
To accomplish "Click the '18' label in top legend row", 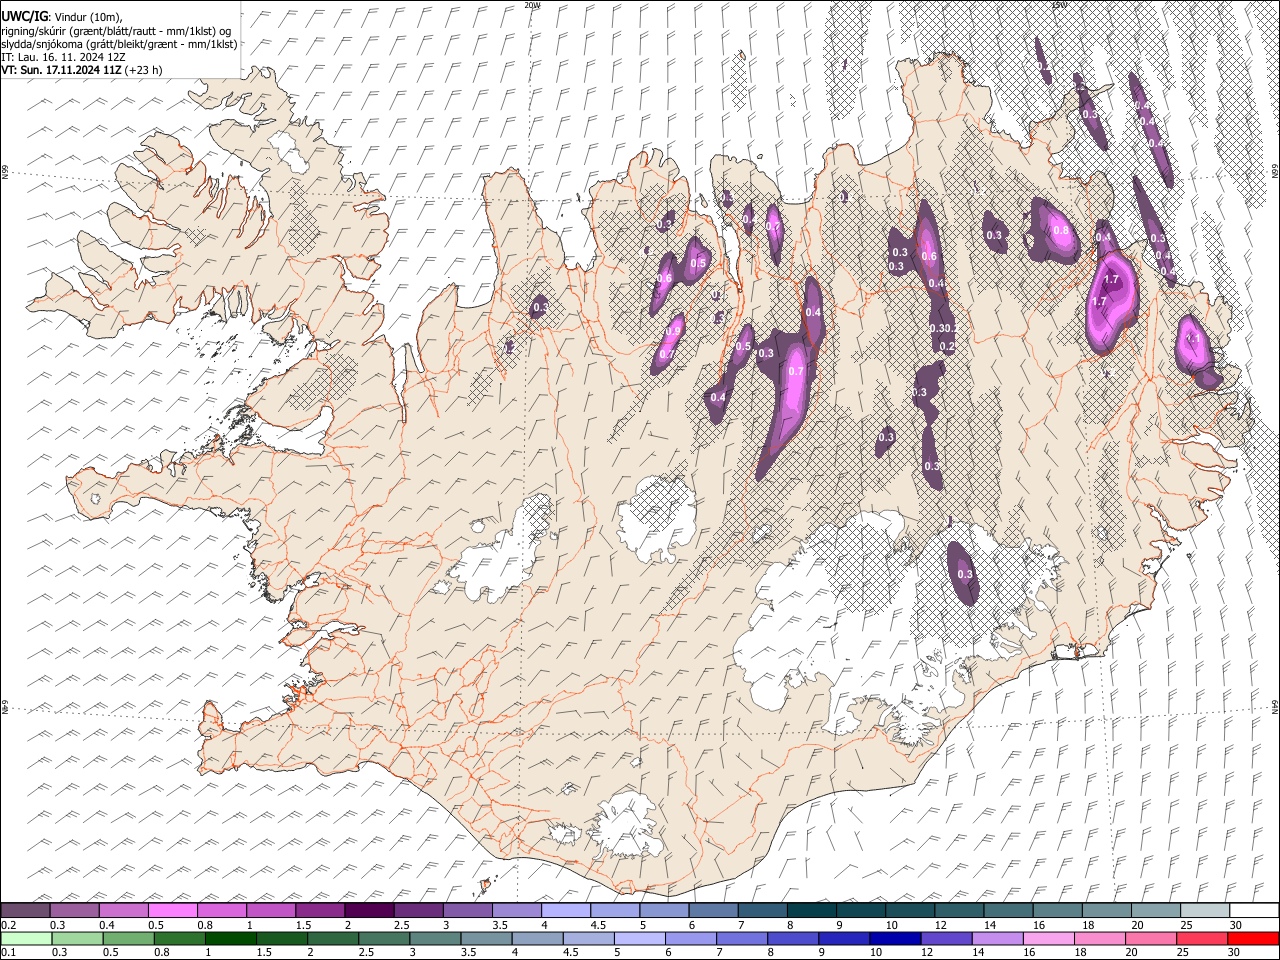I will tap(1088, 925).
